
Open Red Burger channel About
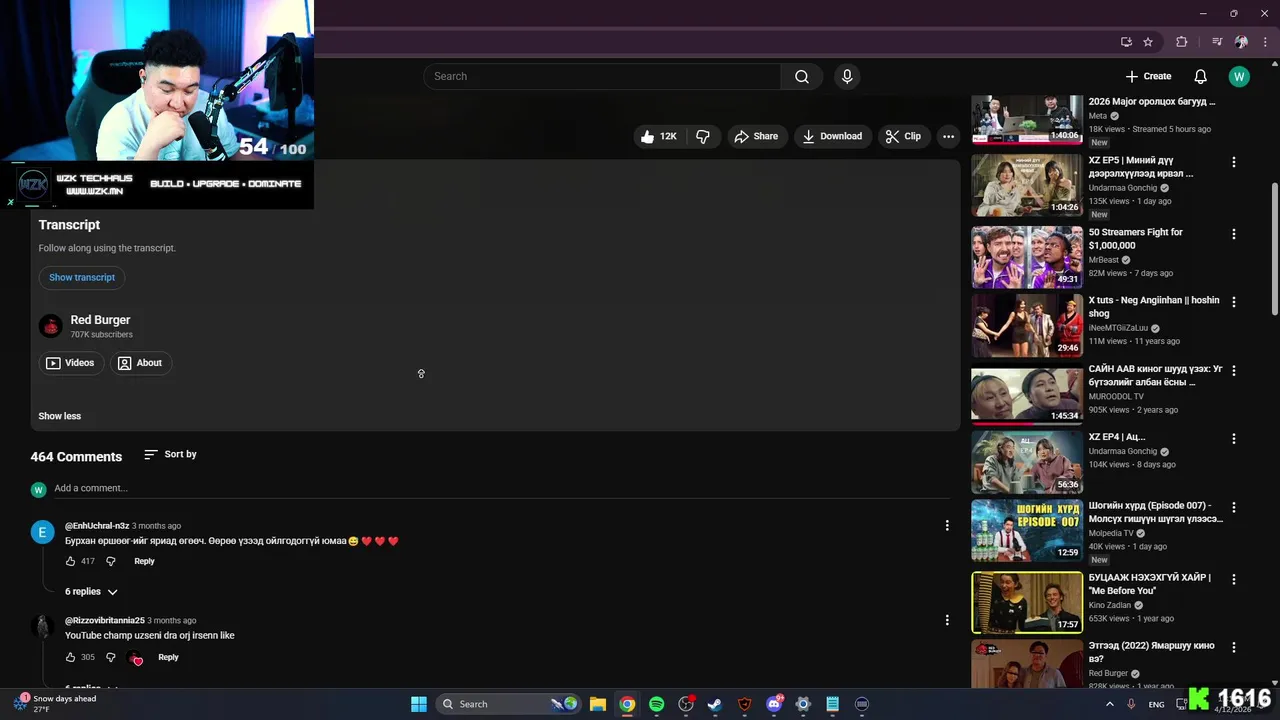tap(139, 363)
